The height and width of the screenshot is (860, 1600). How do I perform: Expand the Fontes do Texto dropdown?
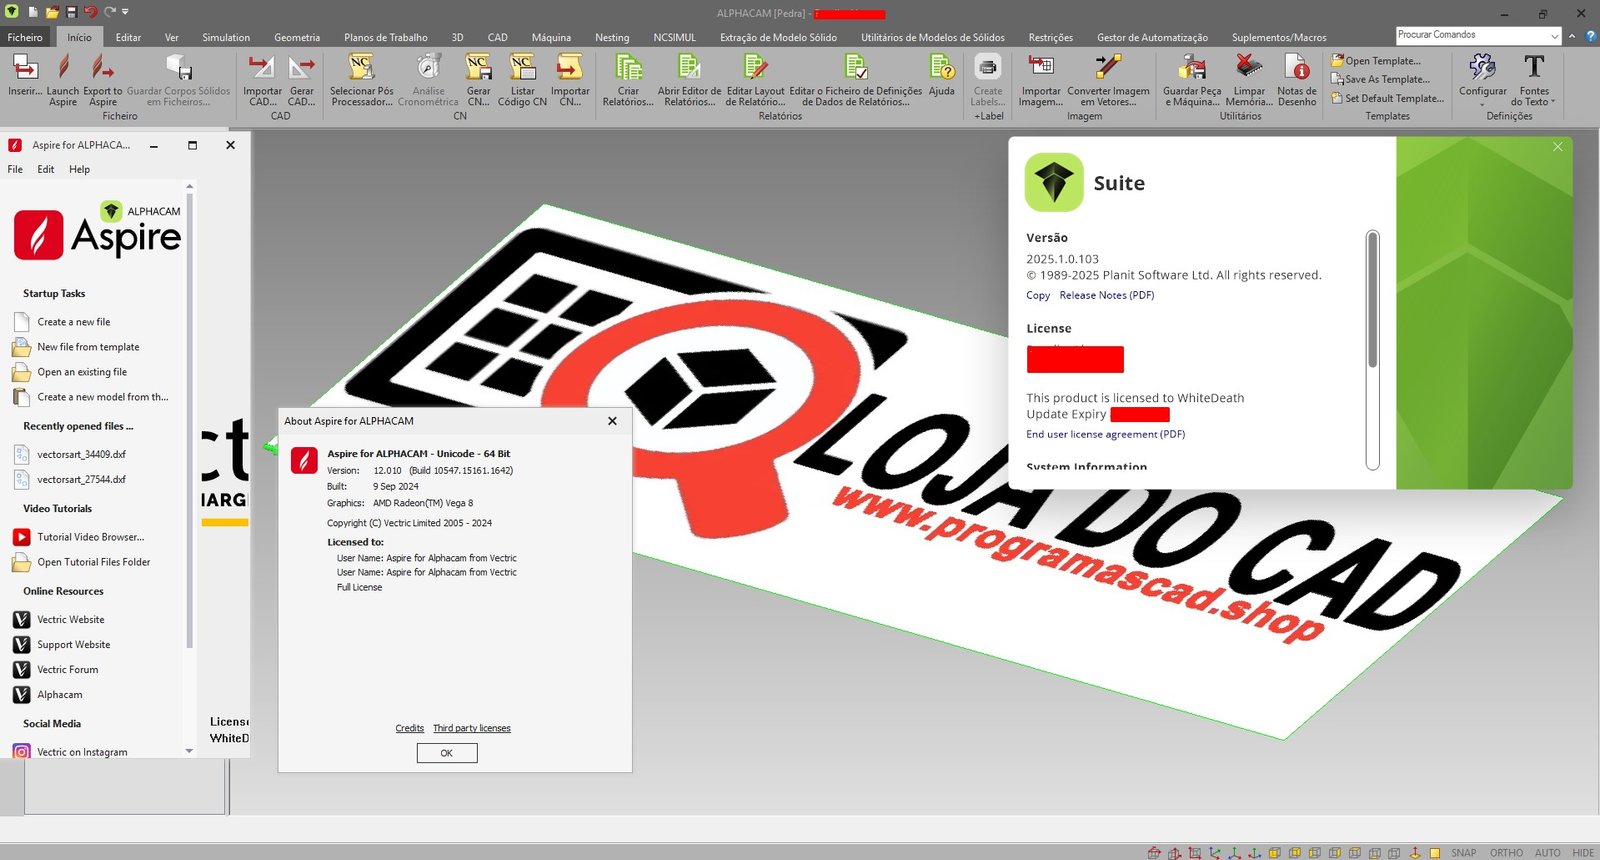tap(1553, 102)
